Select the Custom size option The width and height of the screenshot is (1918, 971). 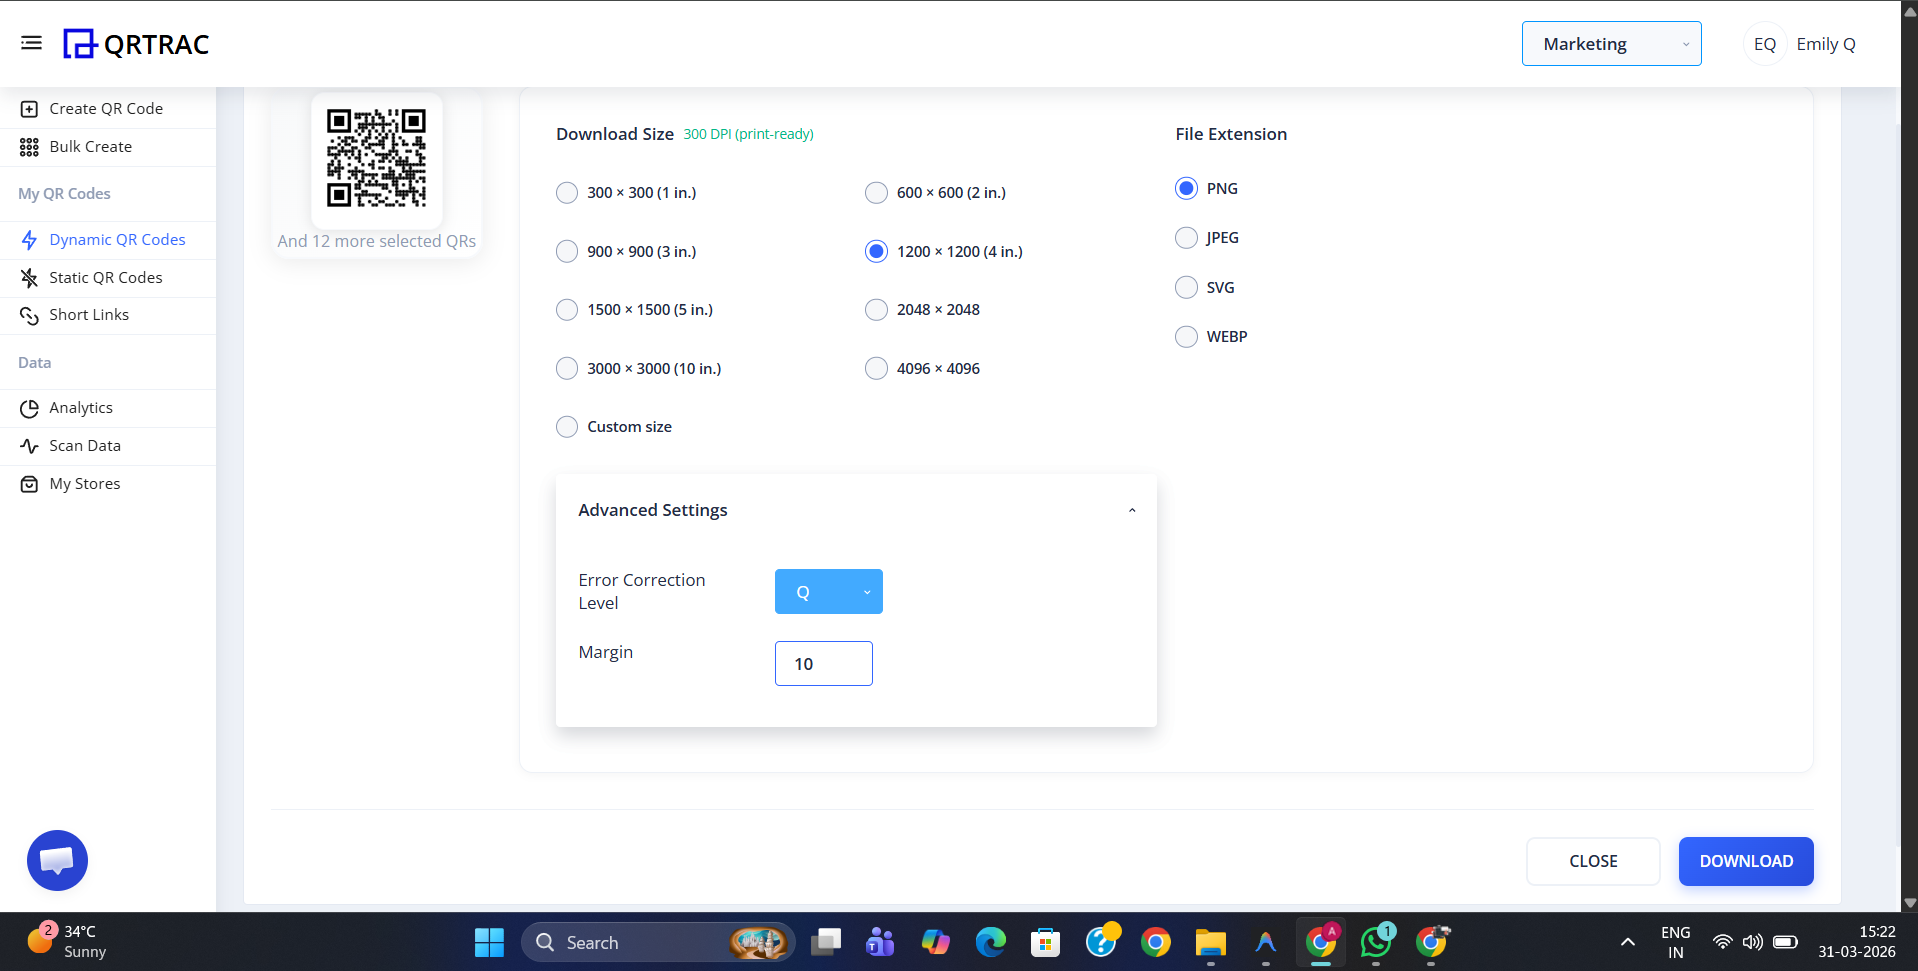click(x=566, y=426)
